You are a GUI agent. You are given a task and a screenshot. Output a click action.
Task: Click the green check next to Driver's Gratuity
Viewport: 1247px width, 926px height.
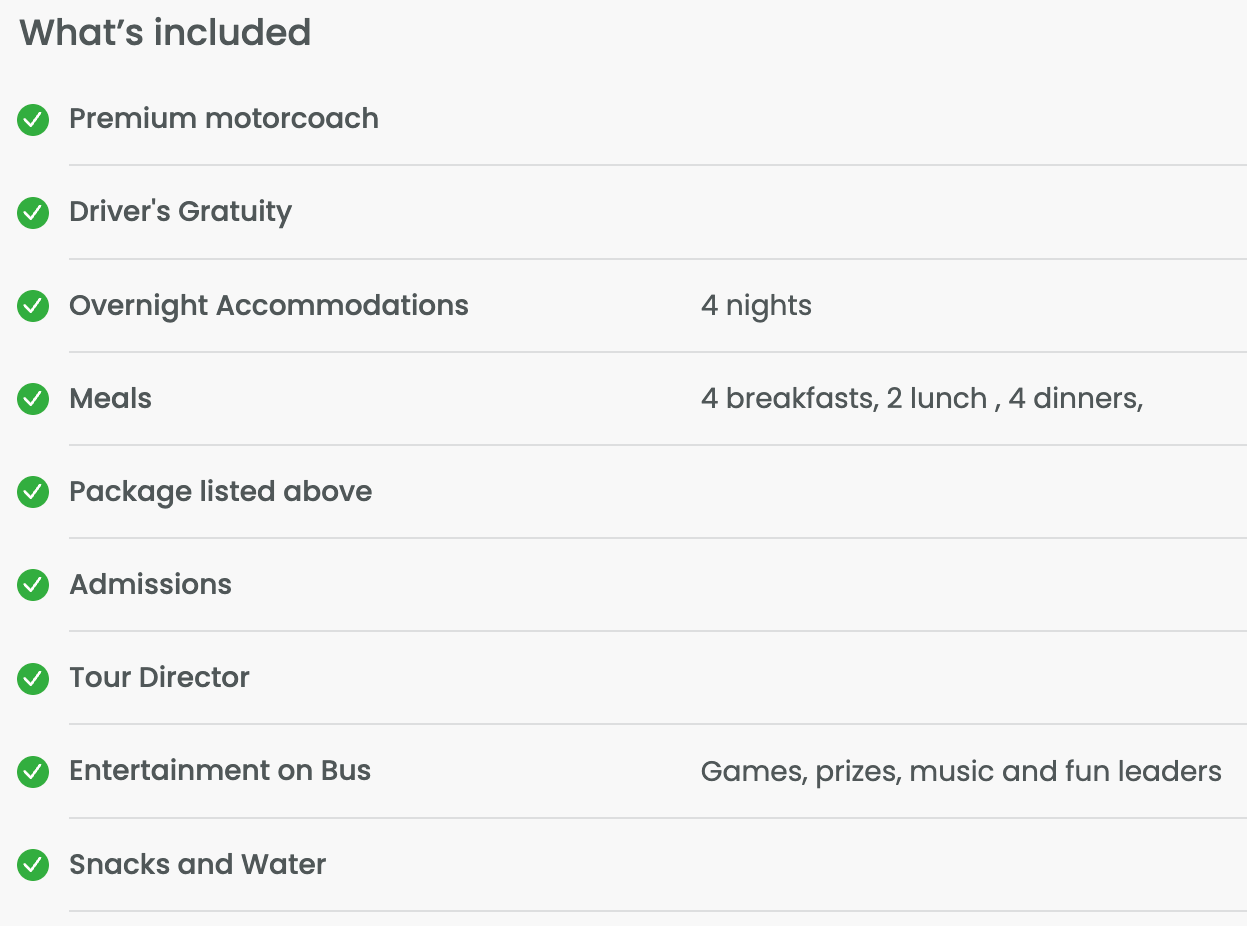click(x=33, y=213)
